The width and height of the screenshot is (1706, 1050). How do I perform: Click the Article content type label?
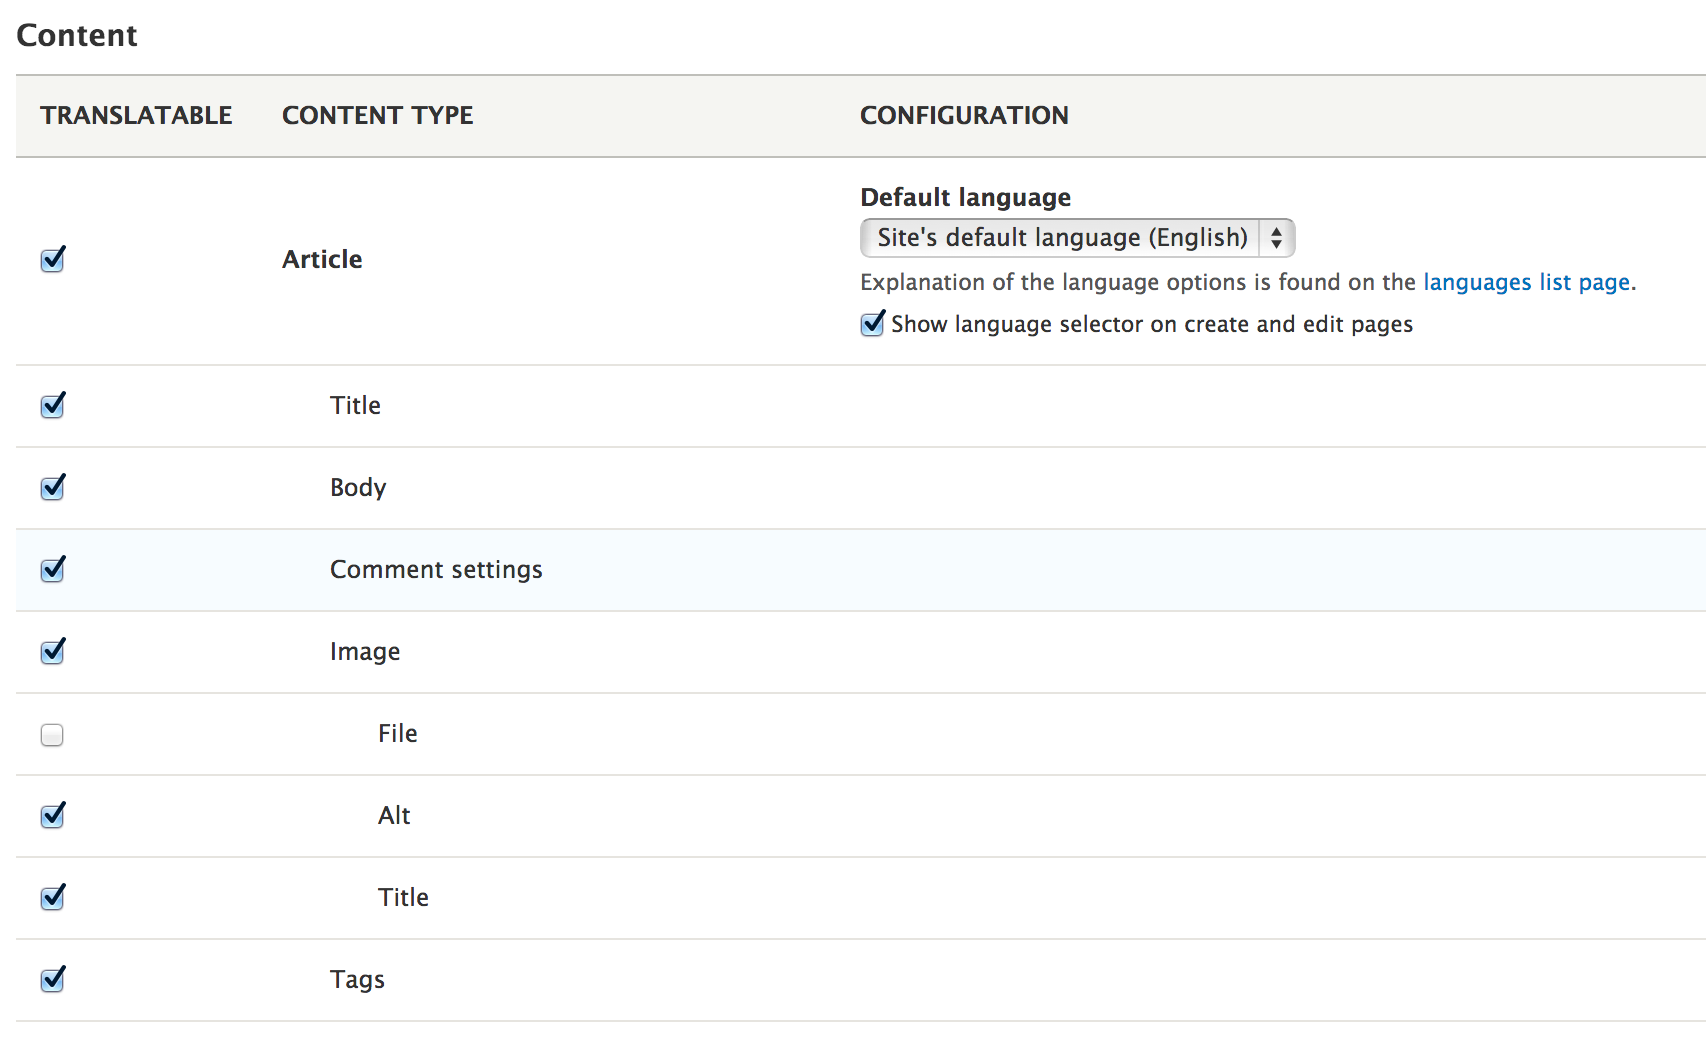[322, 260]
